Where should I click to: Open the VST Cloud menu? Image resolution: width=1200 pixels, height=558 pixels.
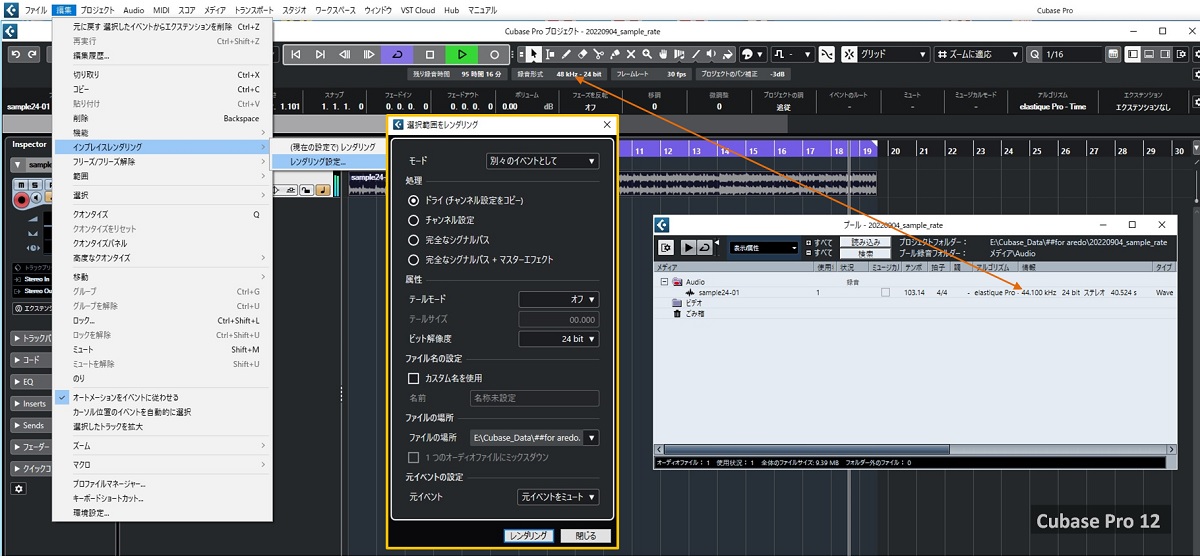[x=418, y=9]
